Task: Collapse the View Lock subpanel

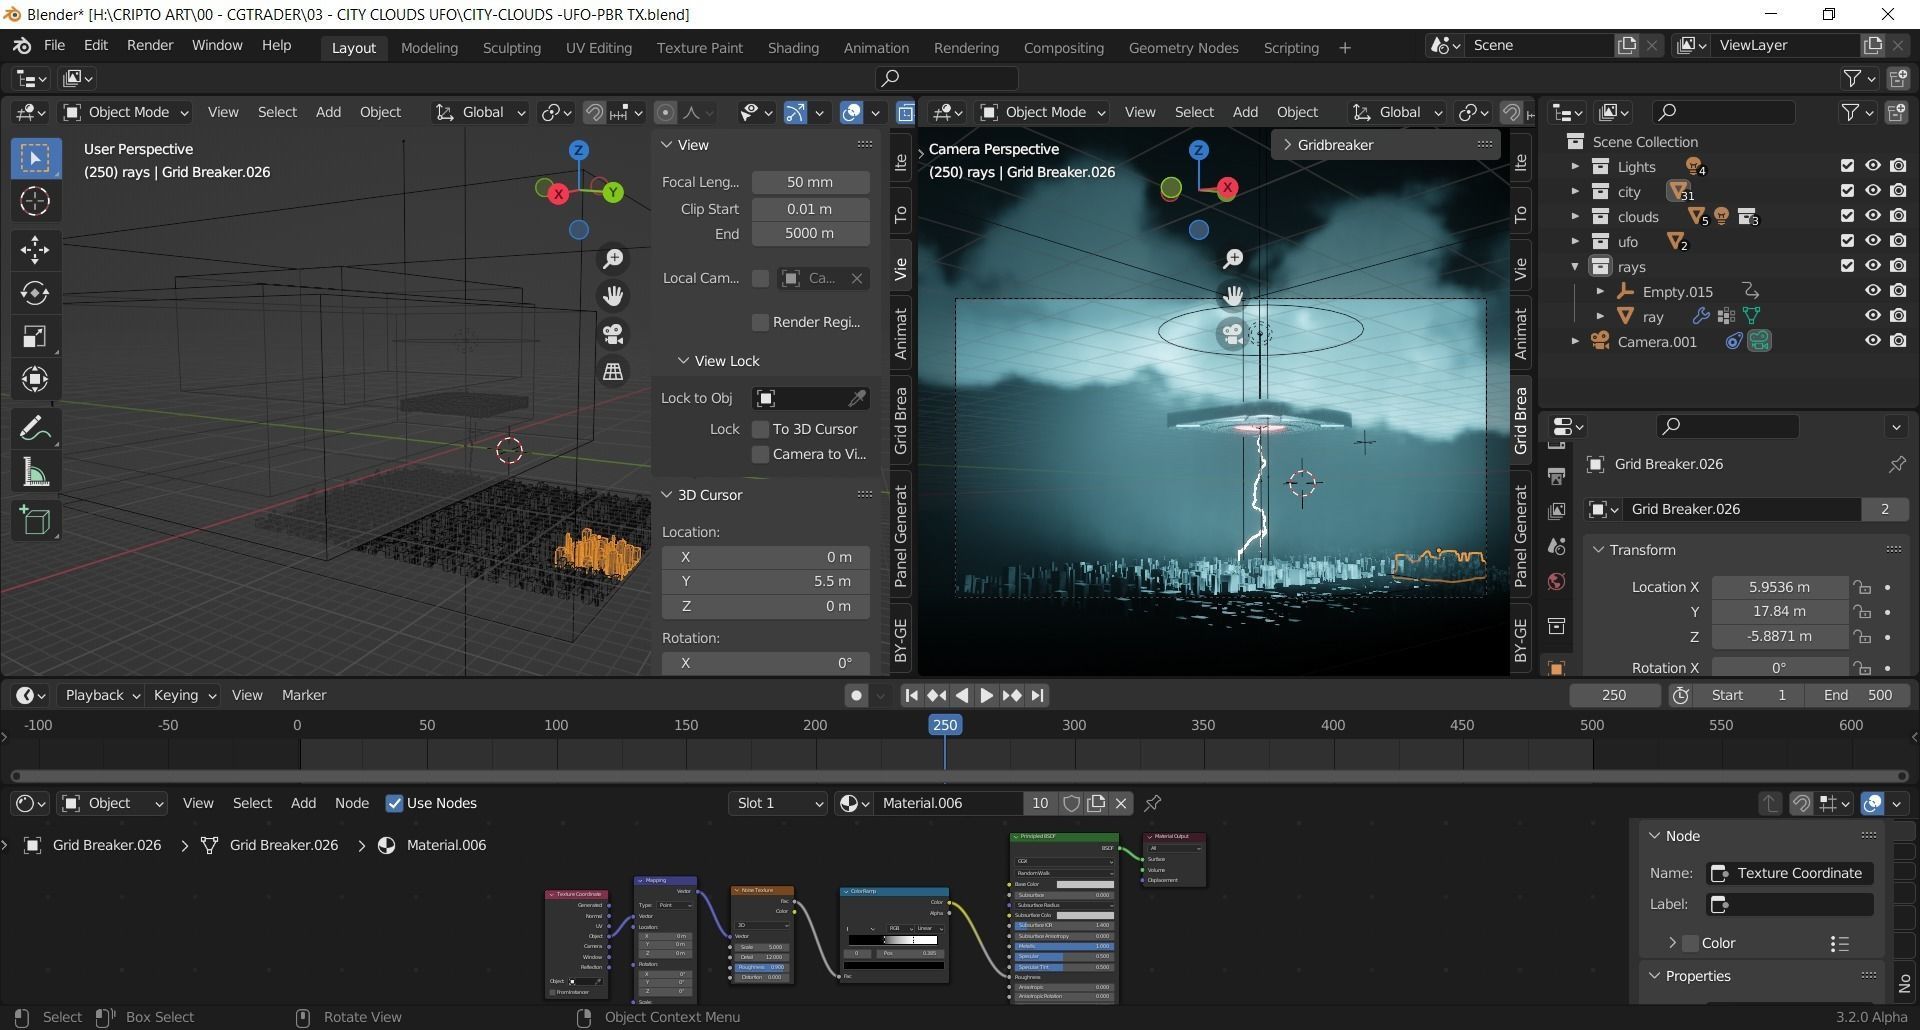Action: pyautogui.click(x=684, y=361)
